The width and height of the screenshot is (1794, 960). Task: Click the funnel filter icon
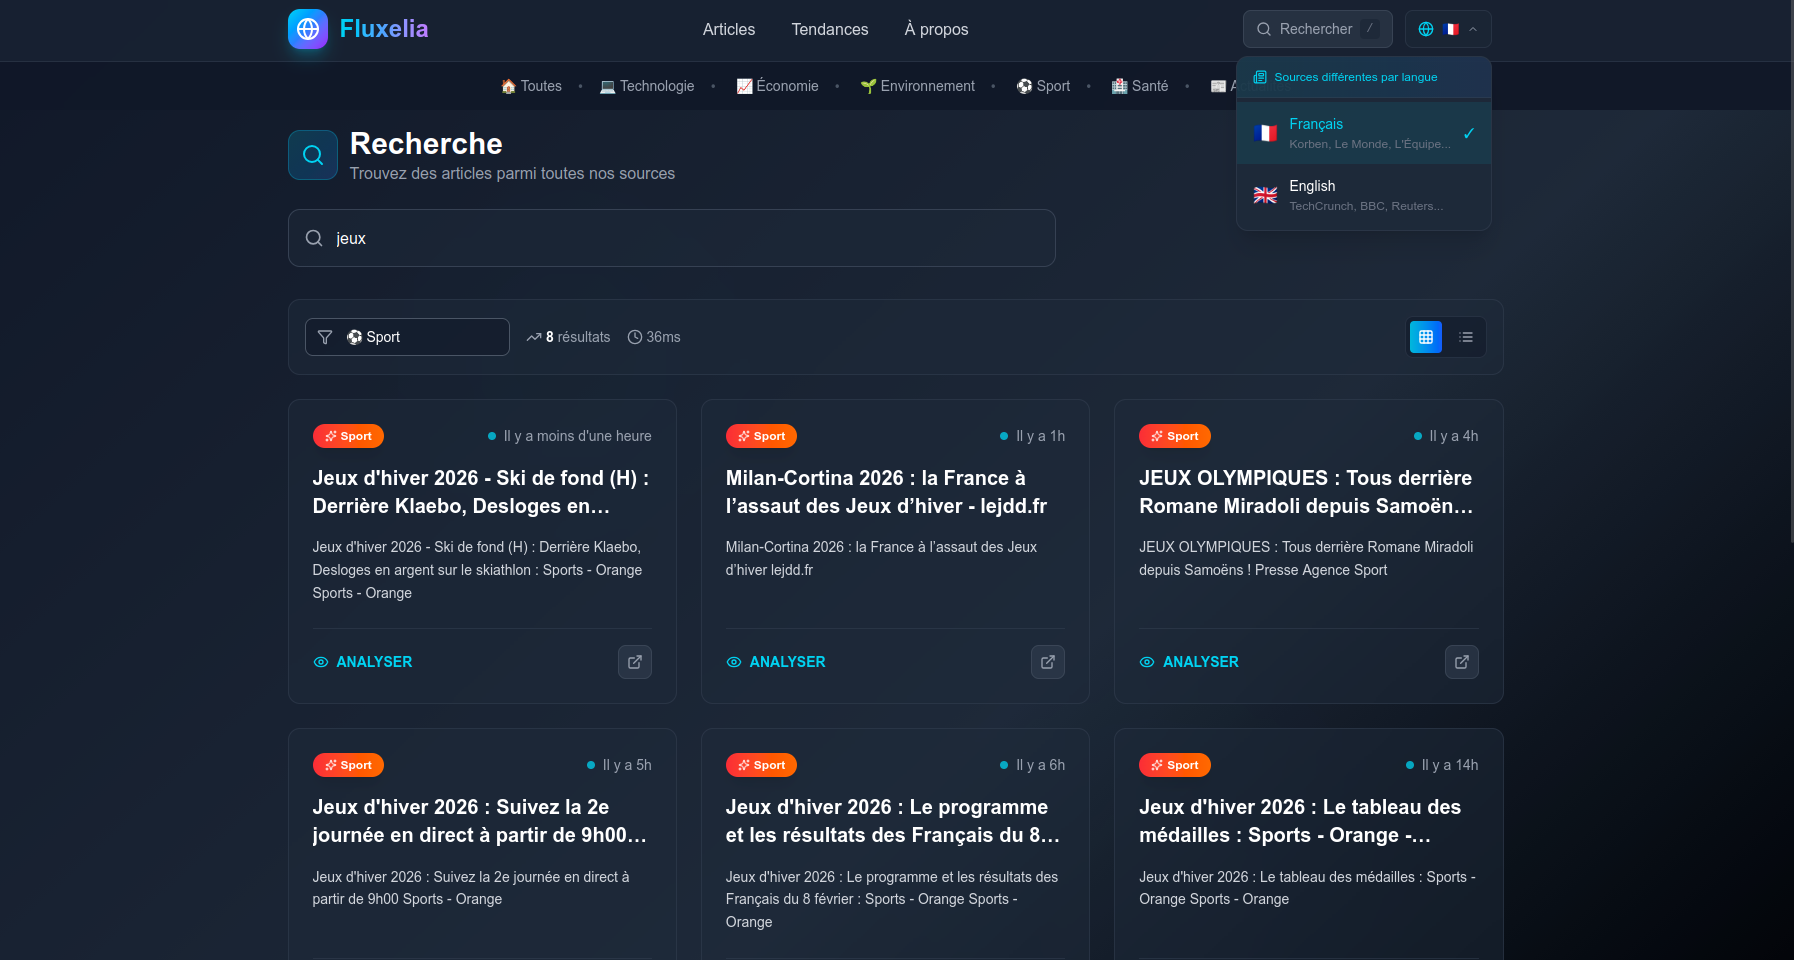click(x=325, y=337)
